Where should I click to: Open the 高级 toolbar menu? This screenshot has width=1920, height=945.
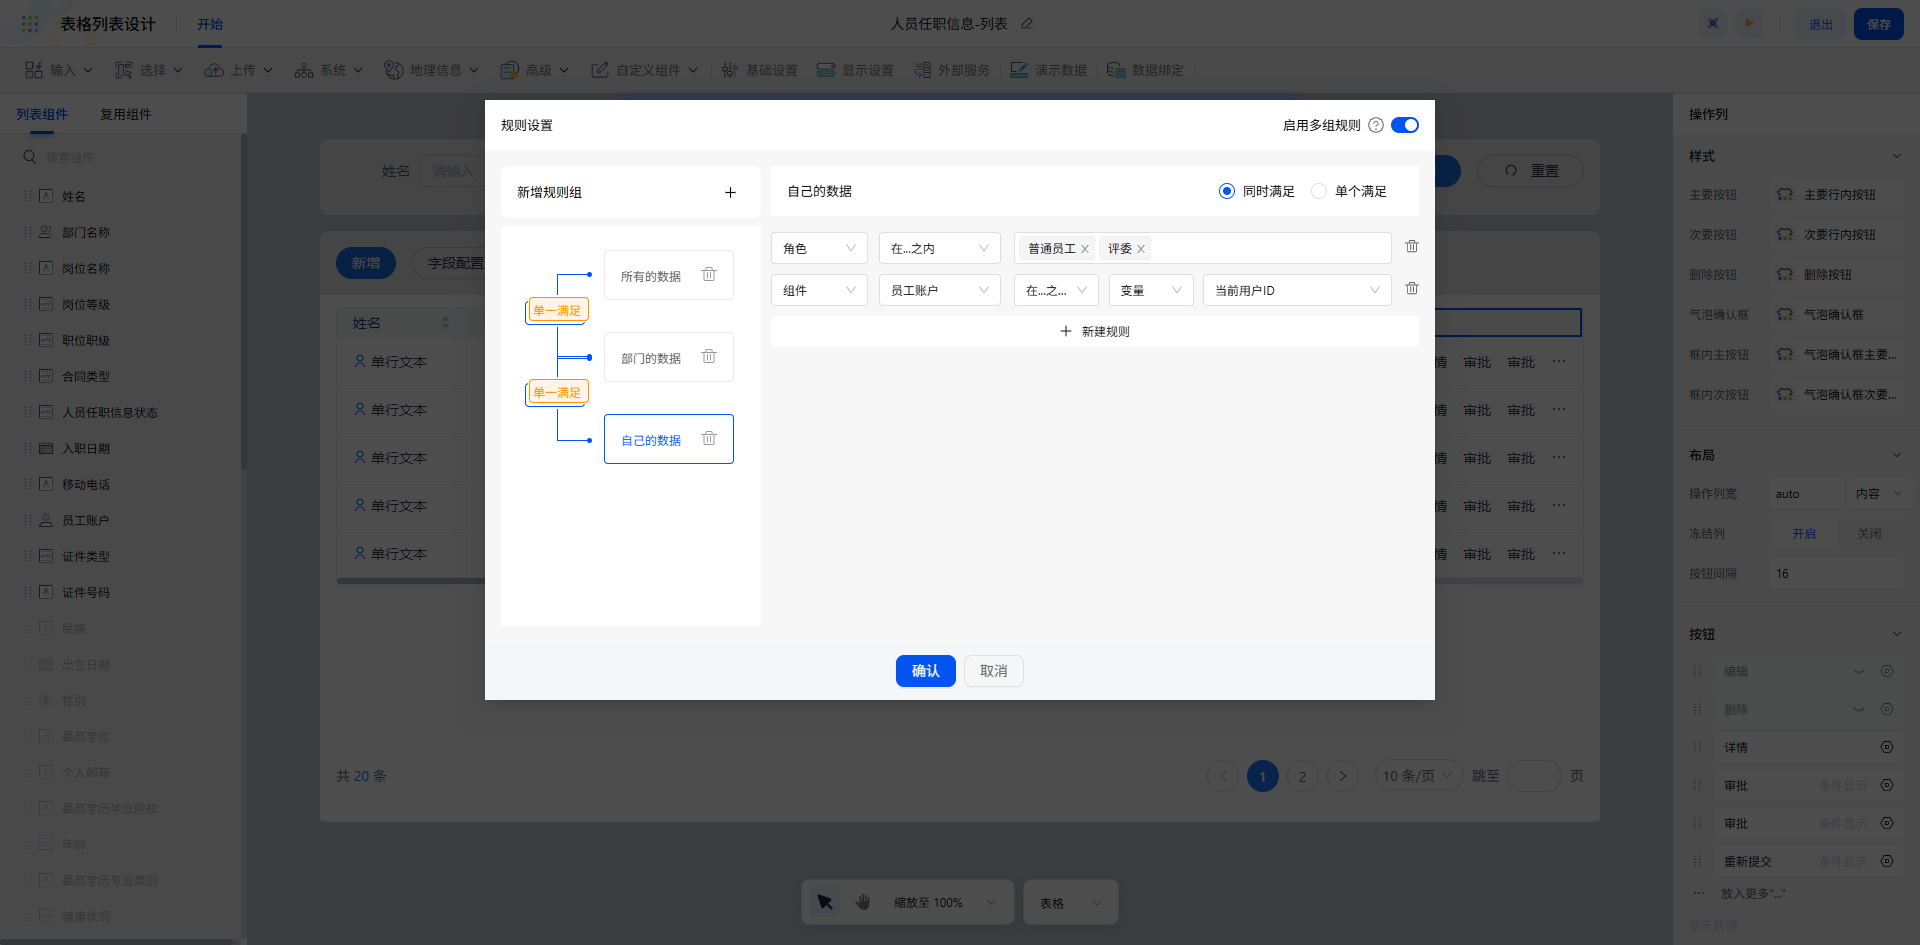click(x=535, y=70)
